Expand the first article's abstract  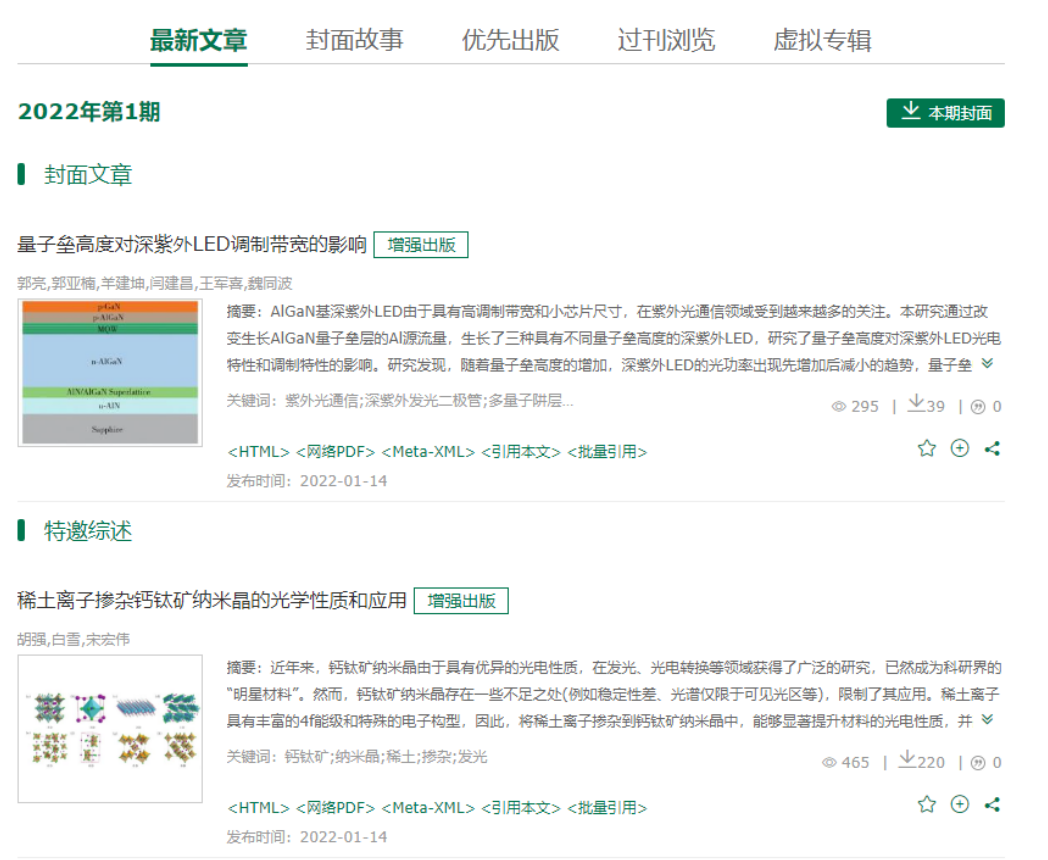coord(987,364)
